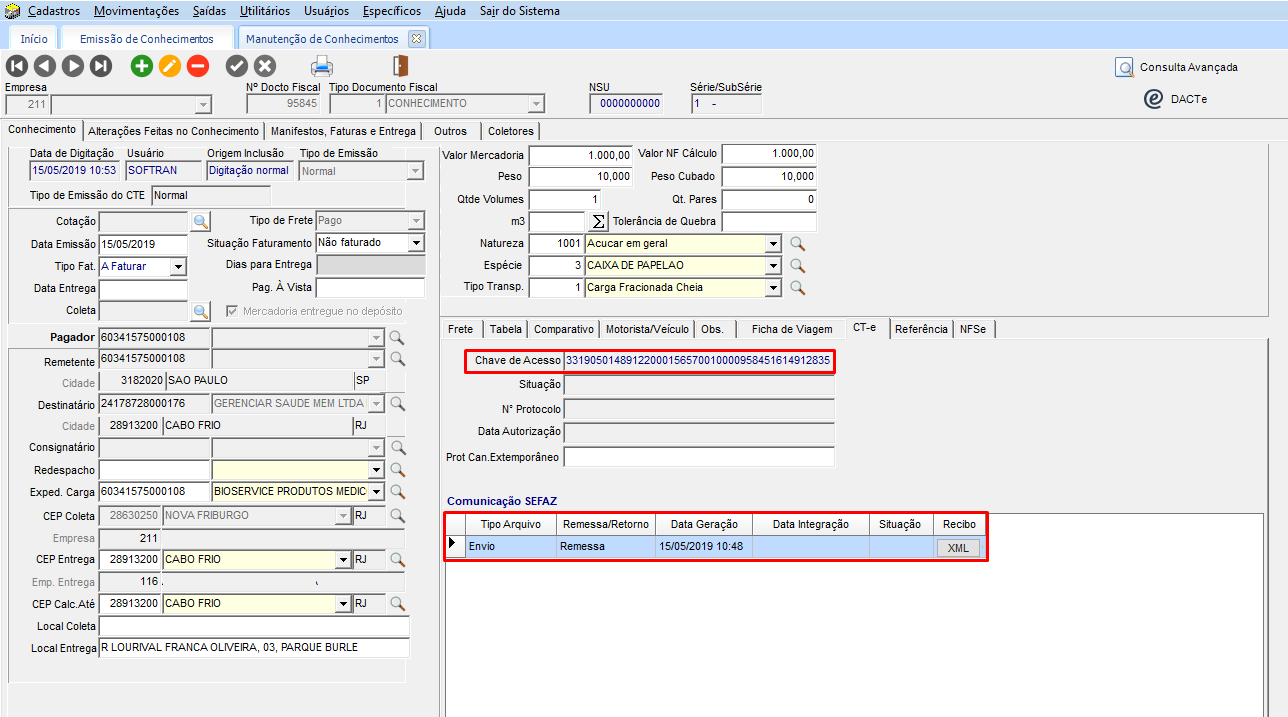This screenshot has width=1288, height=717.
Task: Search Cotação with the magnifier icon
Action: tap(200, 221)
